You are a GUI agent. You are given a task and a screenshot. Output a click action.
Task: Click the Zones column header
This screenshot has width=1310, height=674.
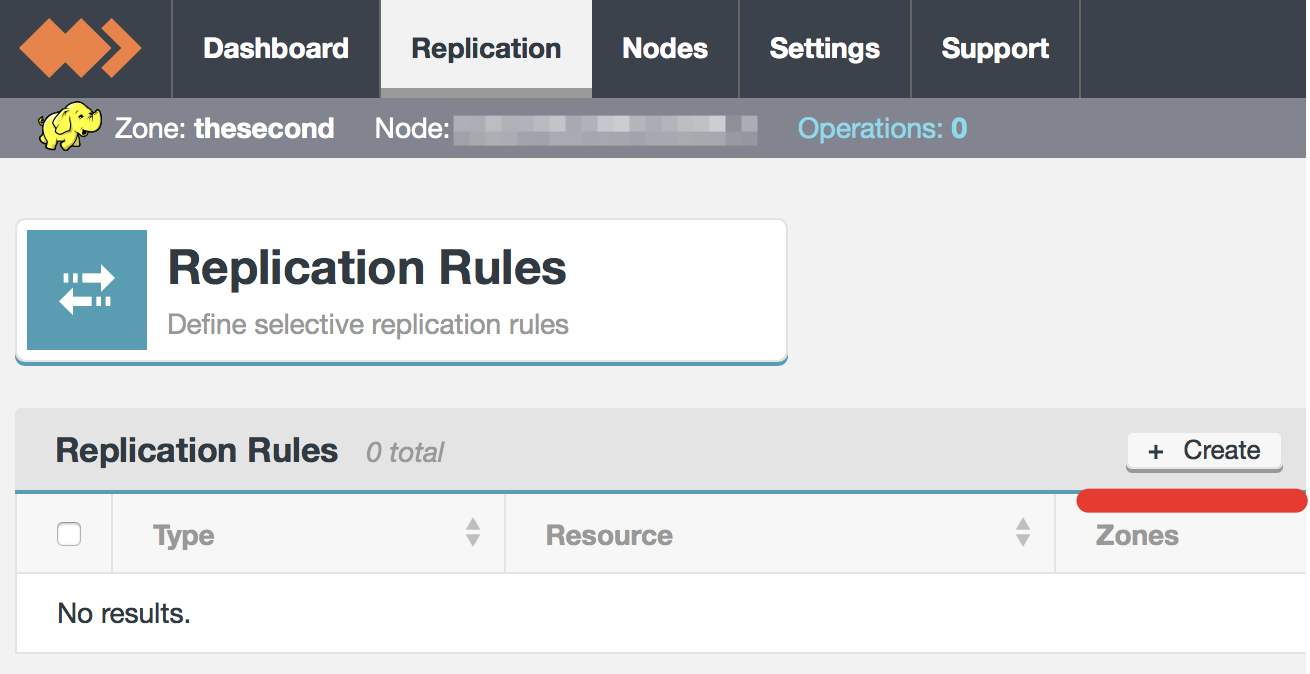[x=1137, y=536]
